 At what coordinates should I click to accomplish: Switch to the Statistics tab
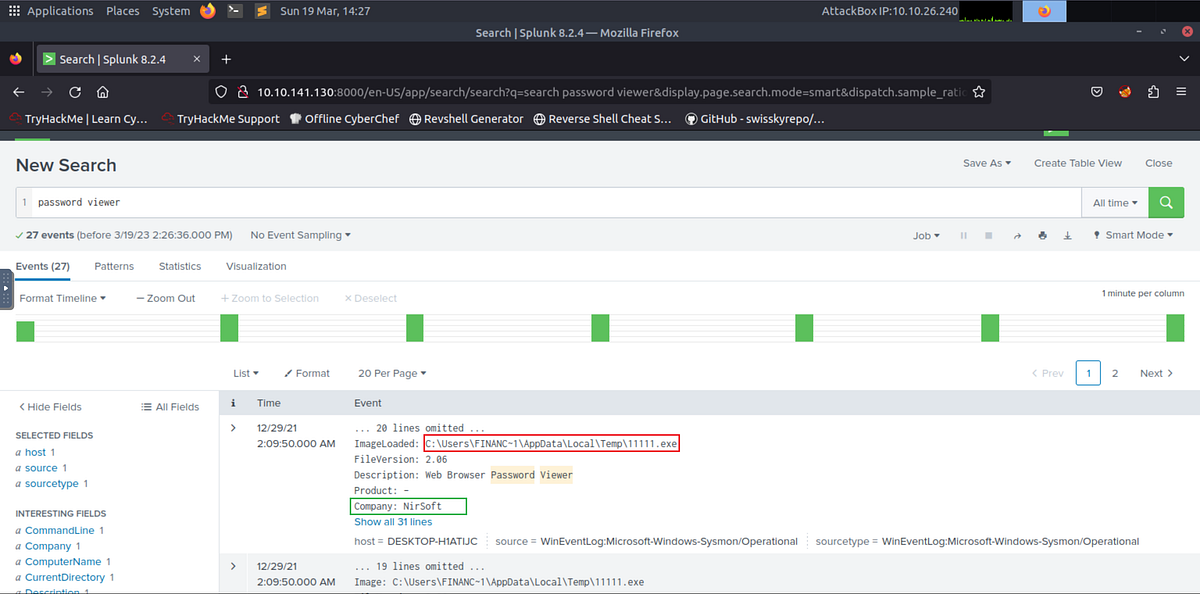pyautogui.click(x=179, y=266)
